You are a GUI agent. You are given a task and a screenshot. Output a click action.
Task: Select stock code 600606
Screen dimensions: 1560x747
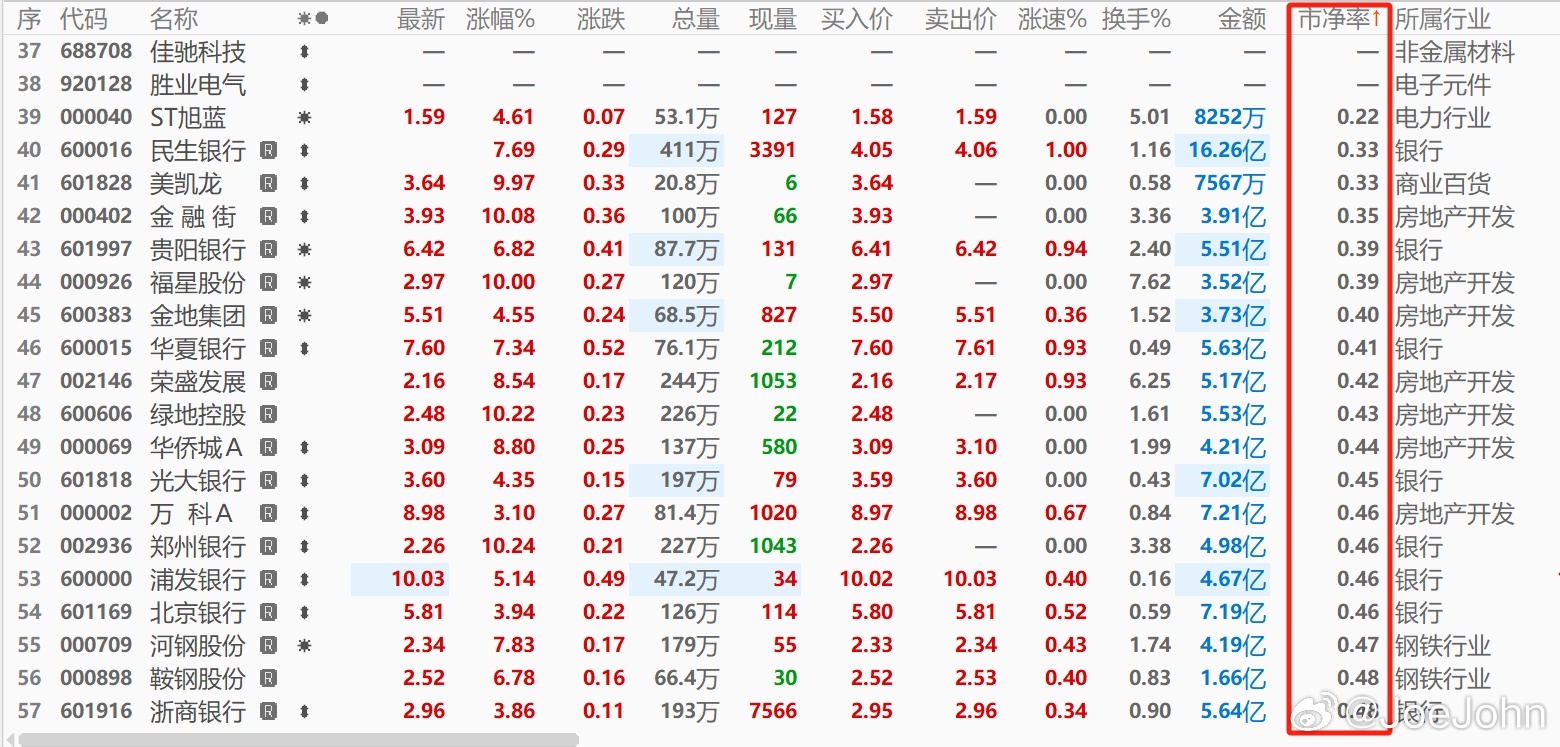point(96,415)
